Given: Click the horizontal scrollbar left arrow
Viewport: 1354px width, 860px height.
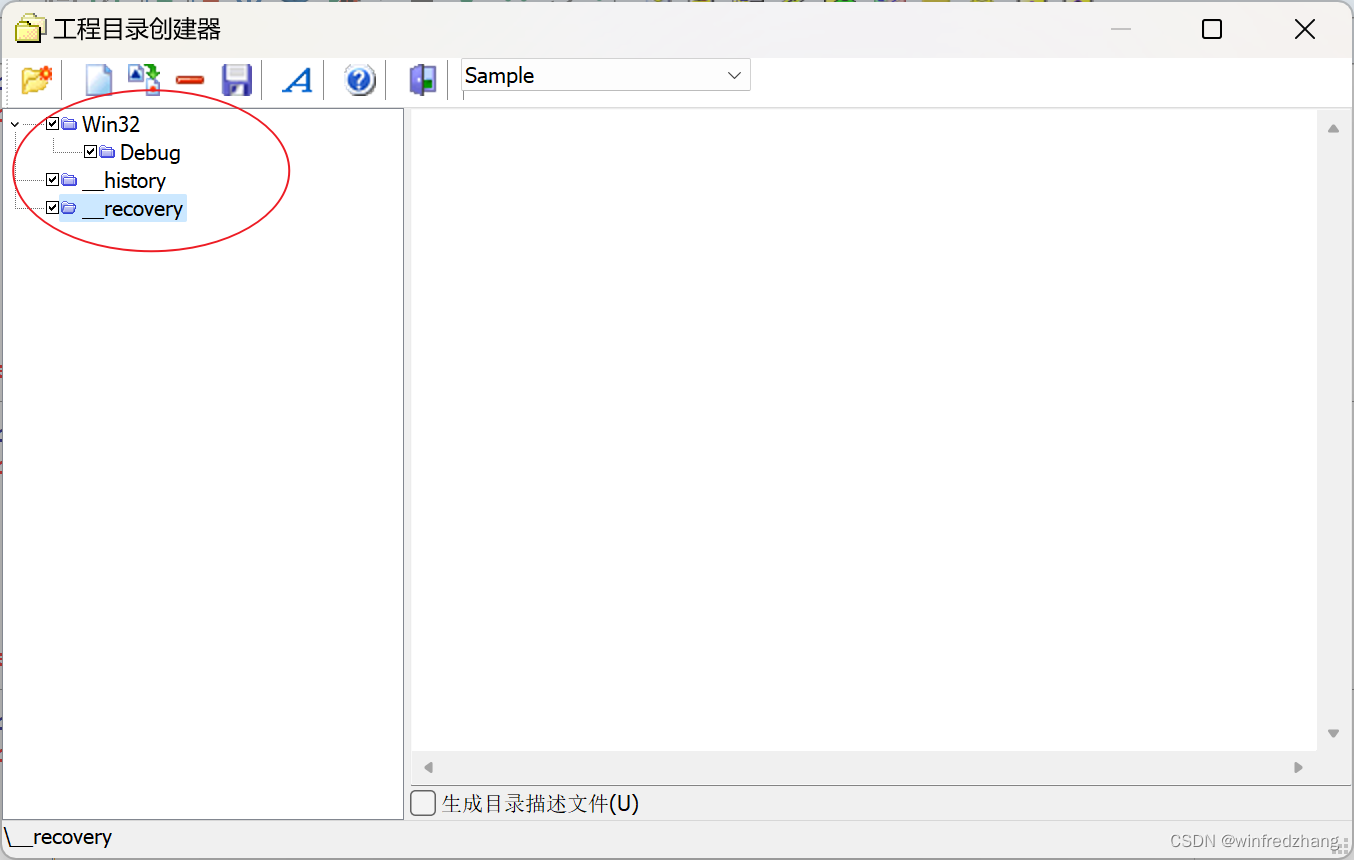Looking at the screenshot, I should pos(428,767).
